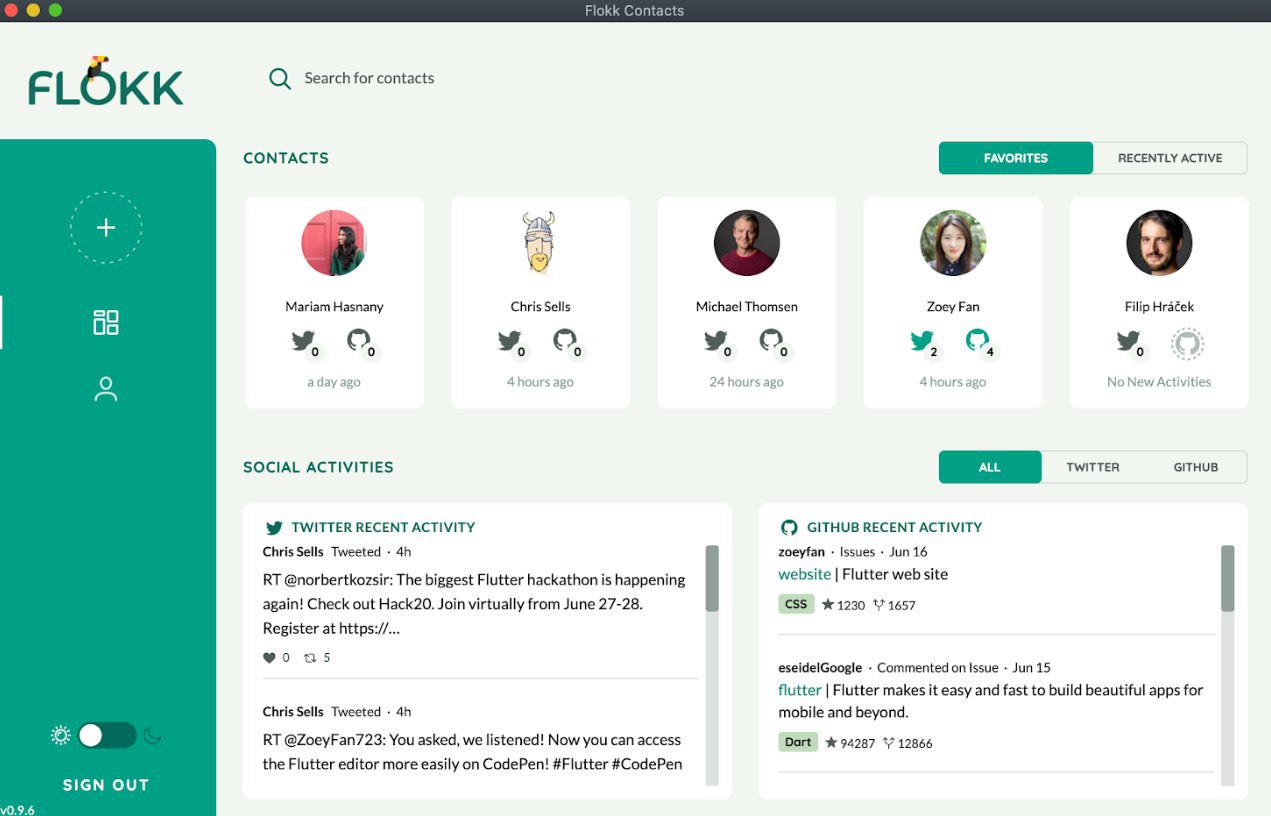The image size is (1271, 816).
Task: Click the heart like icon on first tweet
Action: [x=269, y=658]
